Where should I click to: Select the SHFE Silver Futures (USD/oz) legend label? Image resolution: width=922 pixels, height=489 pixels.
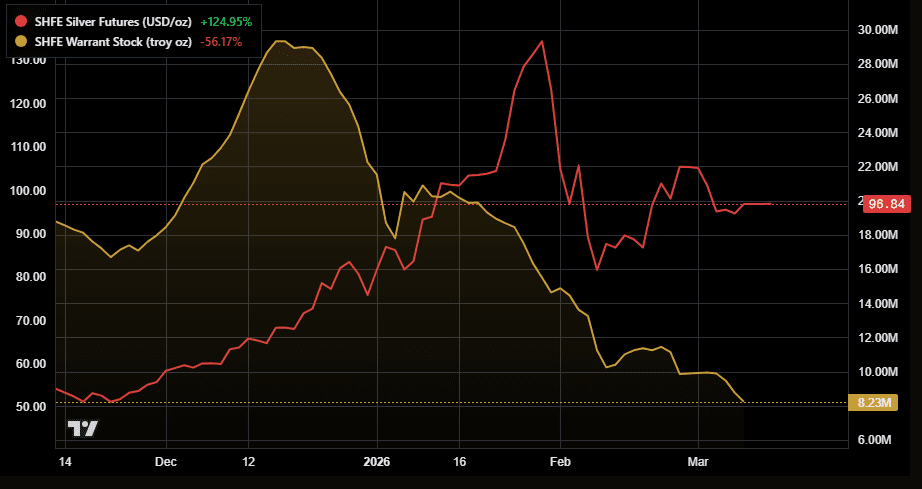113,22
